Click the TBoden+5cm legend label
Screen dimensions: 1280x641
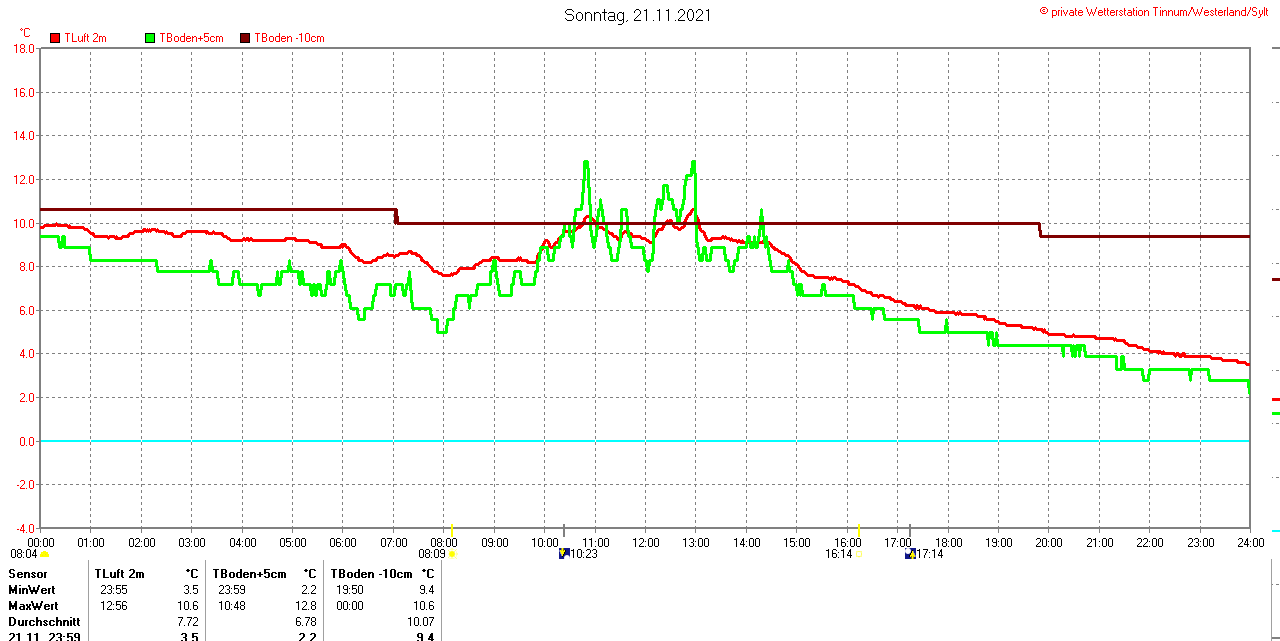[x=191, y=38]
